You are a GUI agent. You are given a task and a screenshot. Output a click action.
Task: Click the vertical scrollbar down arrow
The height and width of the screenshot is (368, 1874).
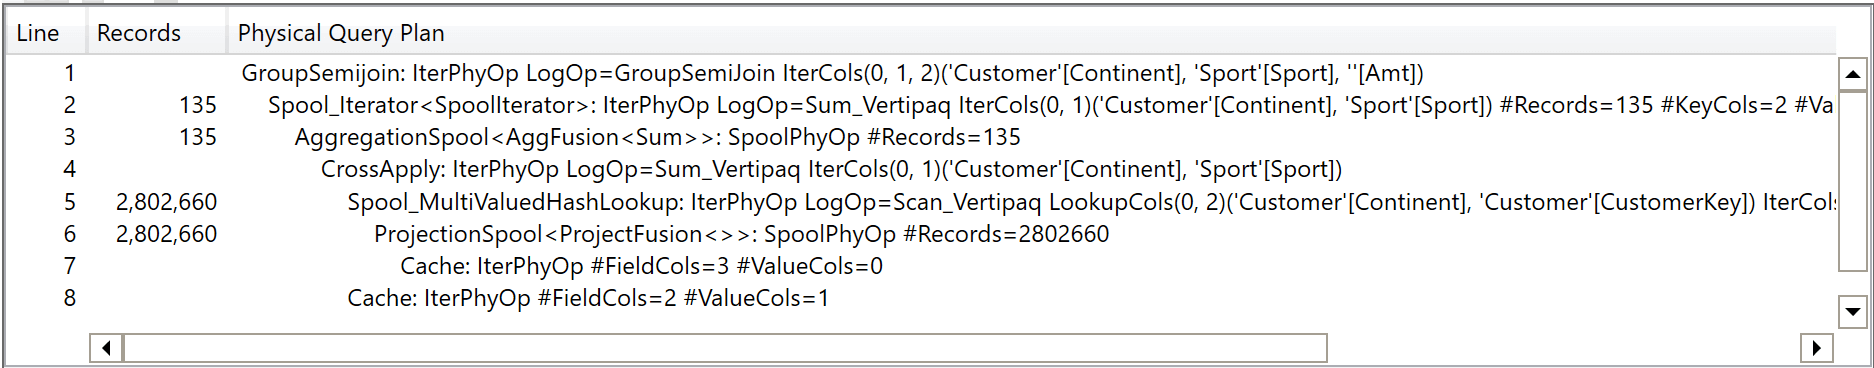coord(1852,311)
